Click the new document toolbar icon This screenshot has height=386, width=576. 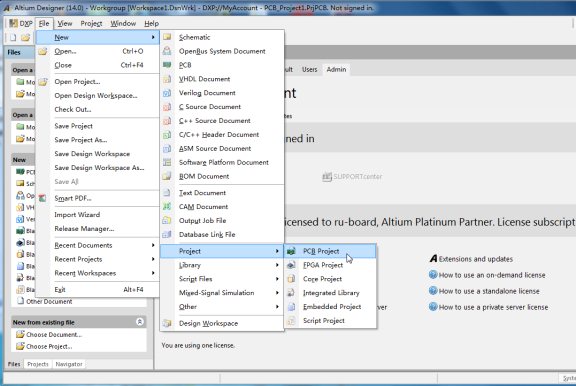(x=13, y=37)
